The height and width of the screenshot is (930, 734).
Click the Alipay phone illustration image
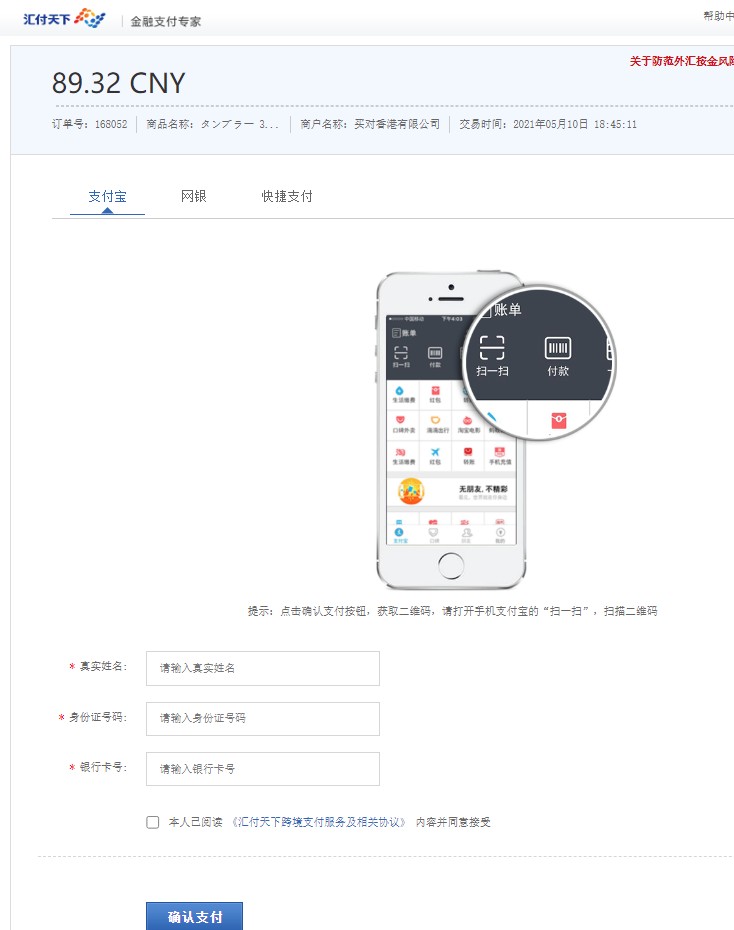496,431
